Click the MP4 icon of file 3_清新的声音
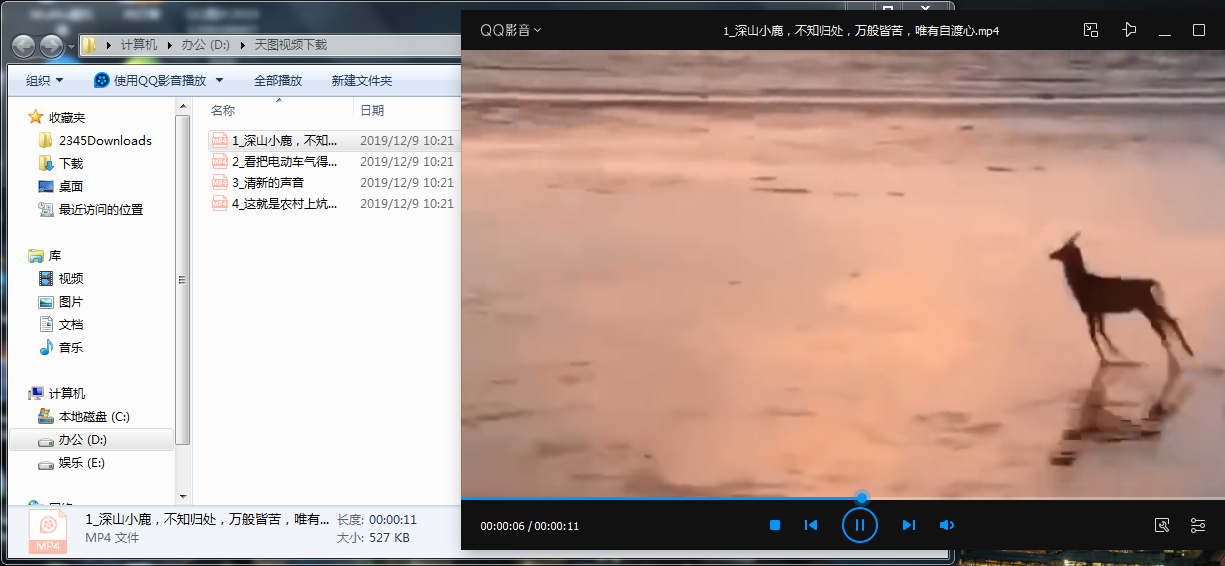This screenshot has height=566, width=1225. point(220,183)
